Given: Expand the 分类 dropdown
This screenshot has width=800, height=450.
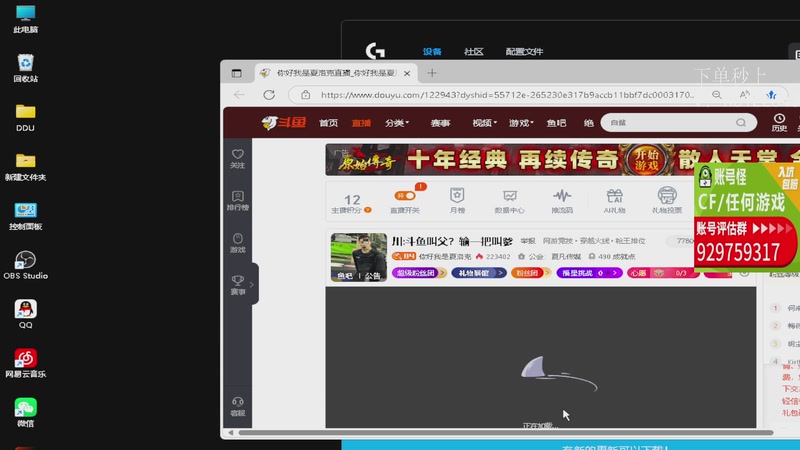Looking at the screenshot, I should pyautogui.click(x=397, y=123).
